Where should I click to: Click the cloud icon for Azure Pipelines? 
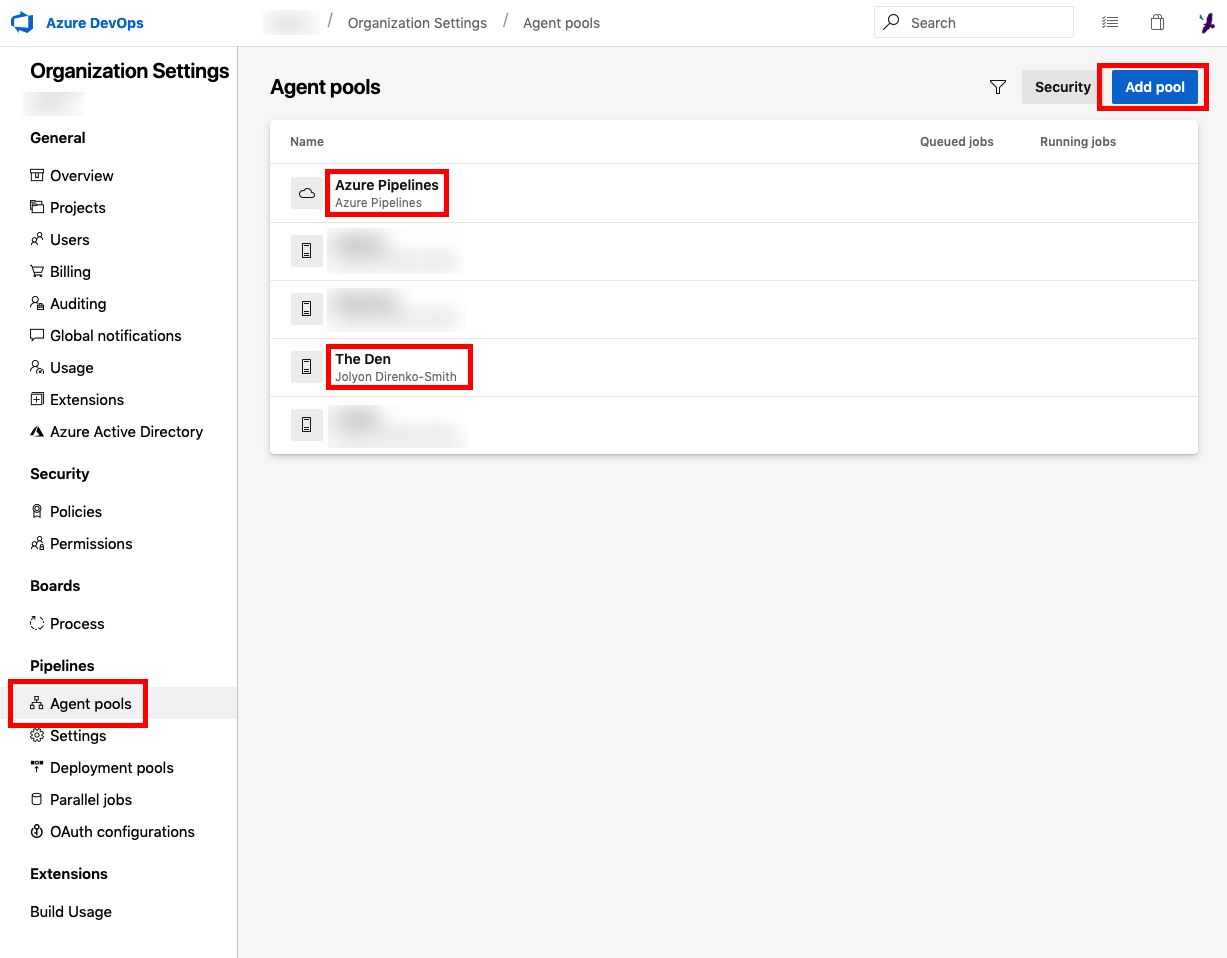point(307,193)
